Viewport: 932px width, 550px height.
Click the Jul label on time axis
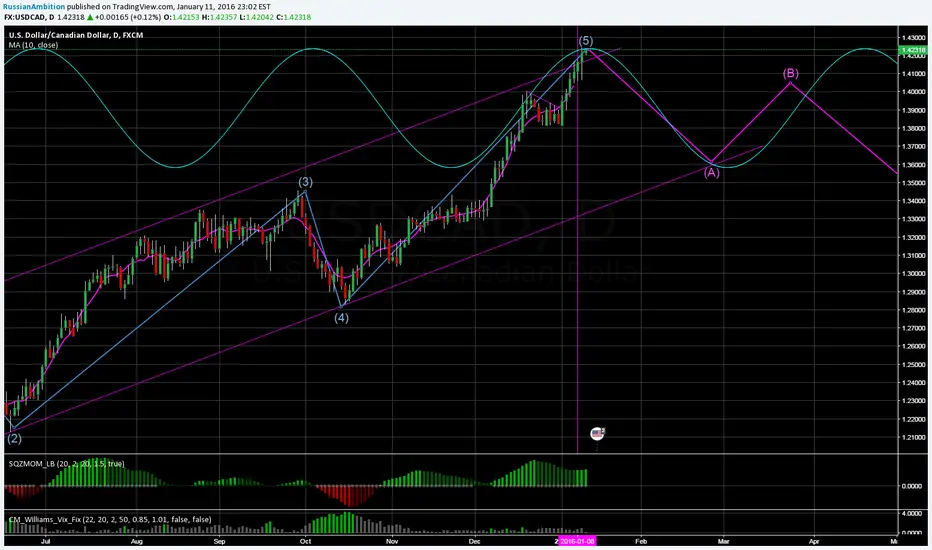click(x=45, y=542)
